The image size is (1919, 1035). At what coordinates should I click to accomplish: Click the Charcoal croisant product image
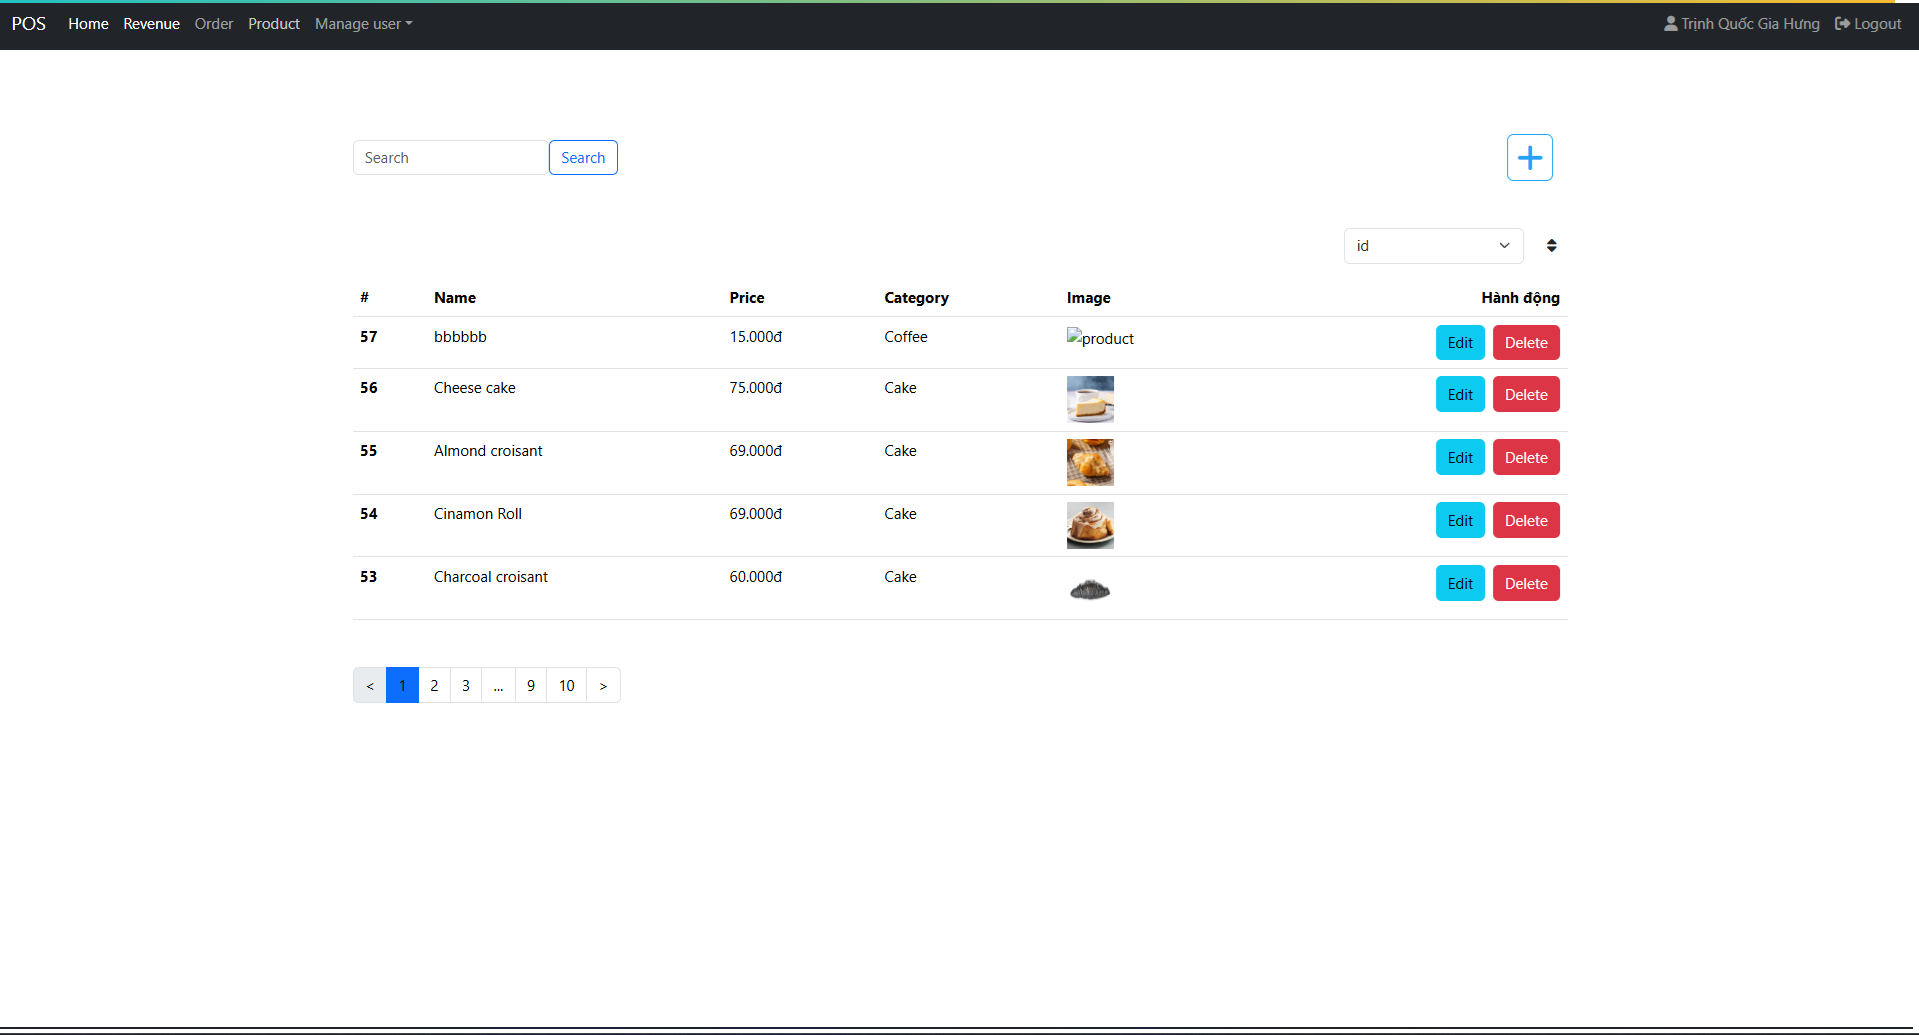point(1090,590)
